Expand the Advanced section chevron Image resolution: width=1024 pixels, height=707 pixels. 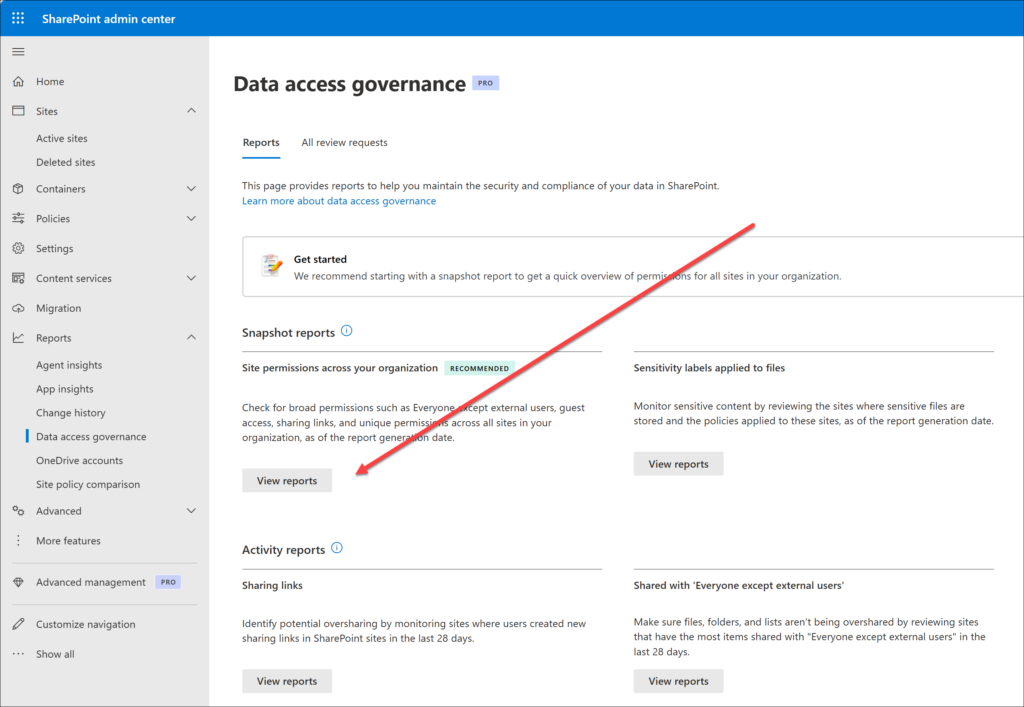coord(191,511)
